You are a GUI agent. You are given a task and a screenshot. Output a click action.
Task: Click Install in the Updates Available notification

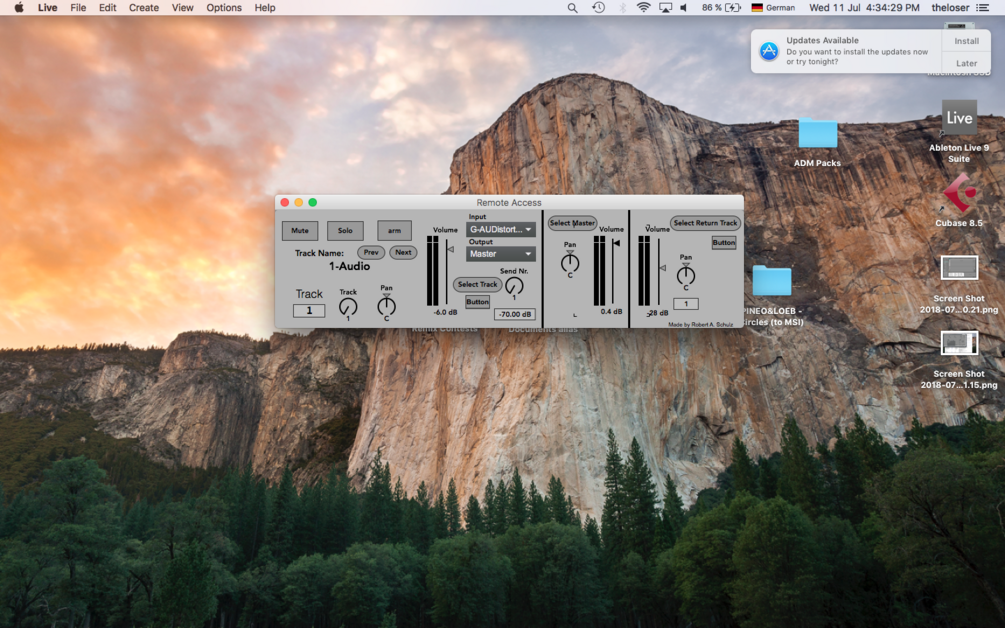967,41
